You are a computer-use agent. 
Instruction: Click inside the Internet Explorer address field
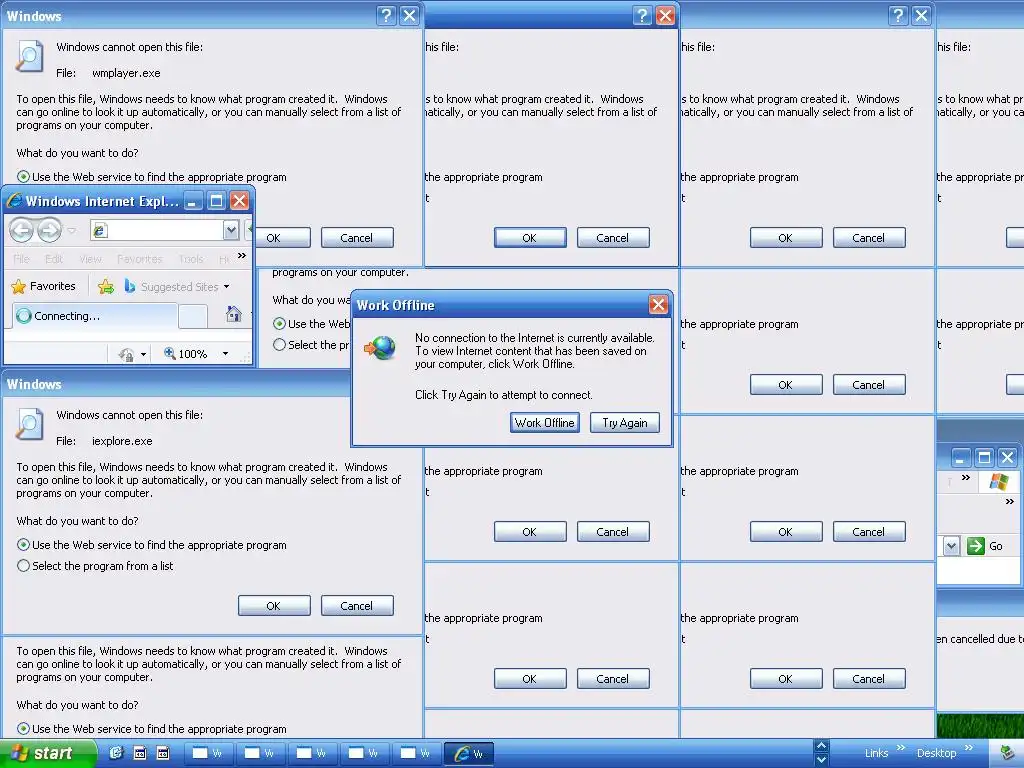(x=166, y=230)
